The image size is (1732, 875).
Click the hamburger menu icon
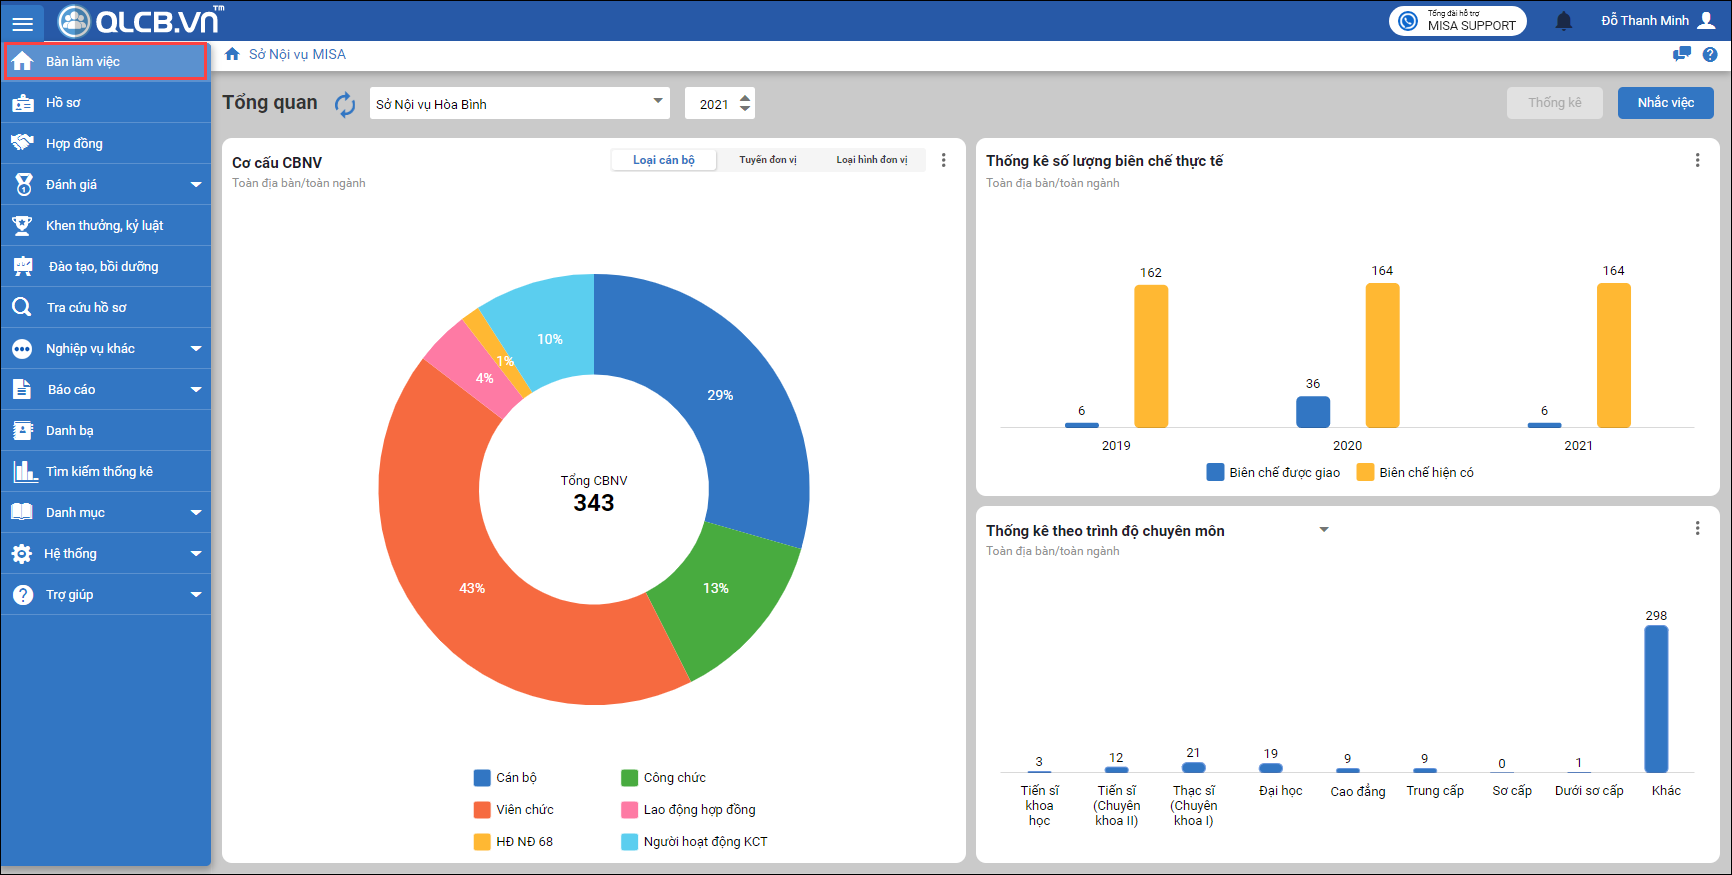coord(22,22)
